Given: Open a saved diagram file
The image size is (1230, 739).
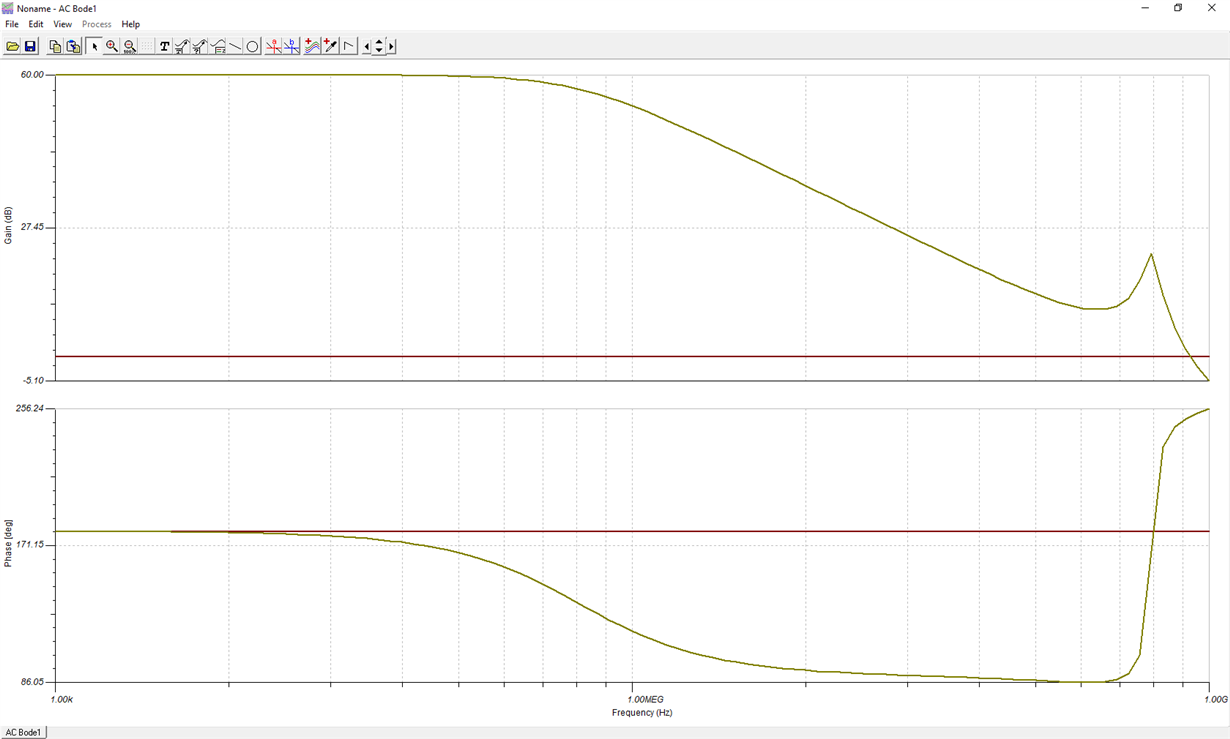Looking at the screenshot, I should 11,46.
